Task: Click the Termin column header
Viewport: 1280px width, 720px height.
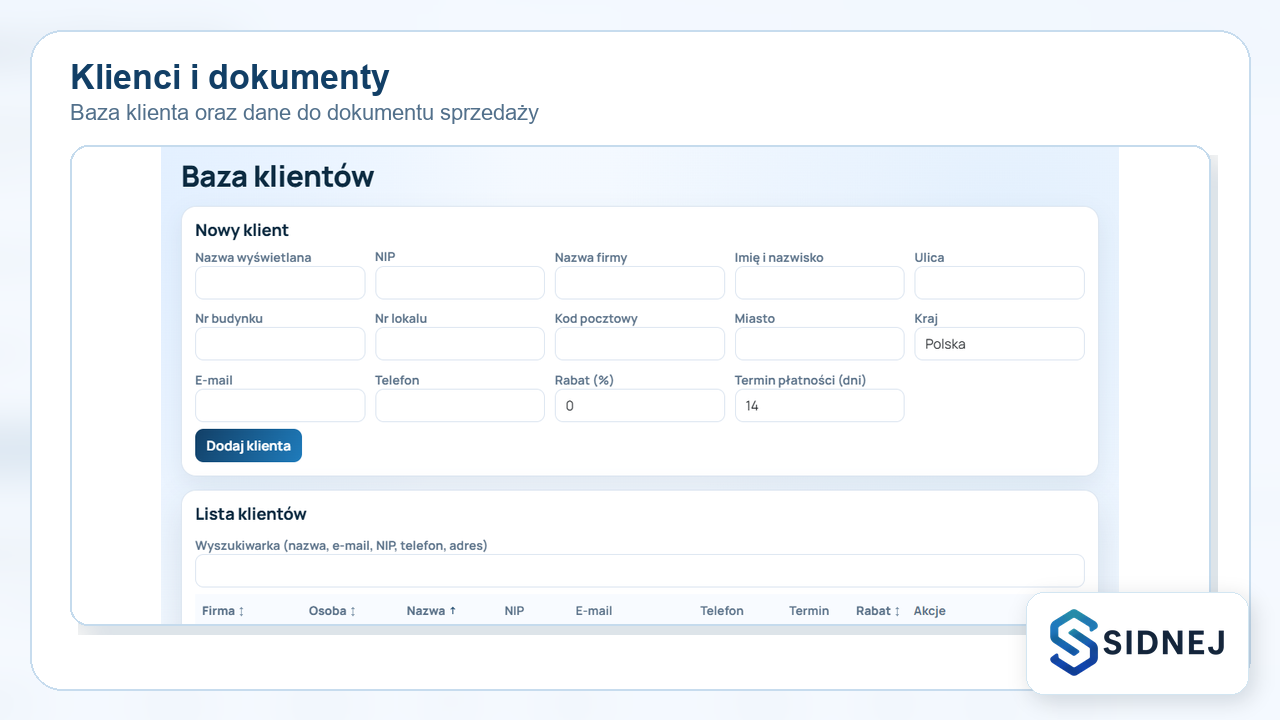Action: (x=809, y=611)
